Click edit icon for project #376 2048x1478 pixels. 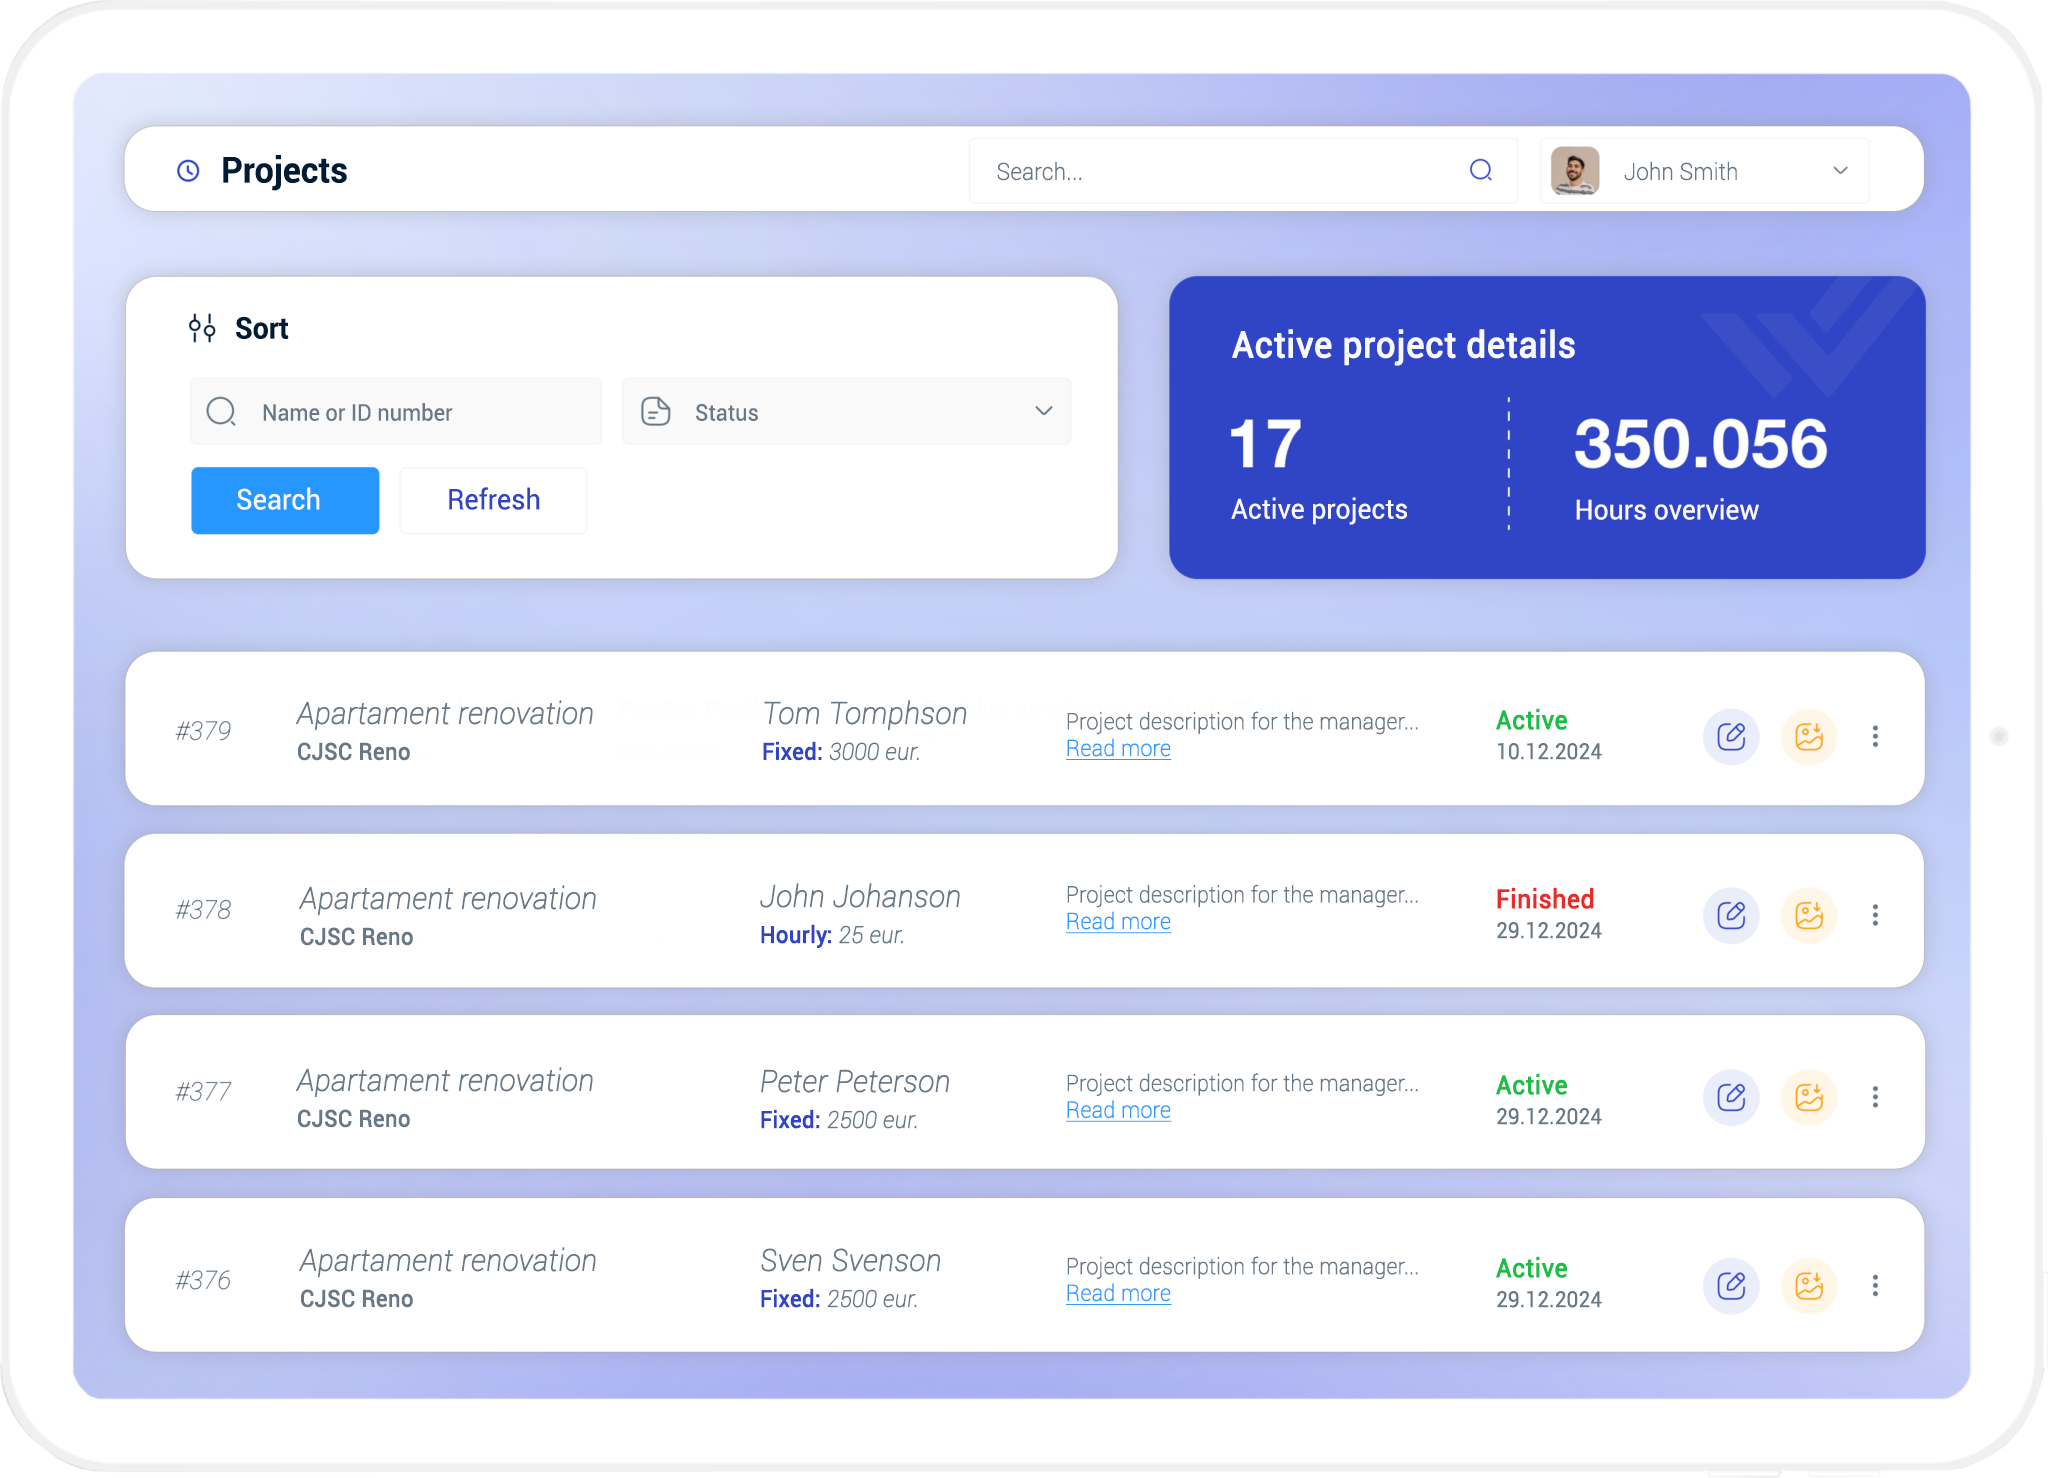tap(1731, 1285)
